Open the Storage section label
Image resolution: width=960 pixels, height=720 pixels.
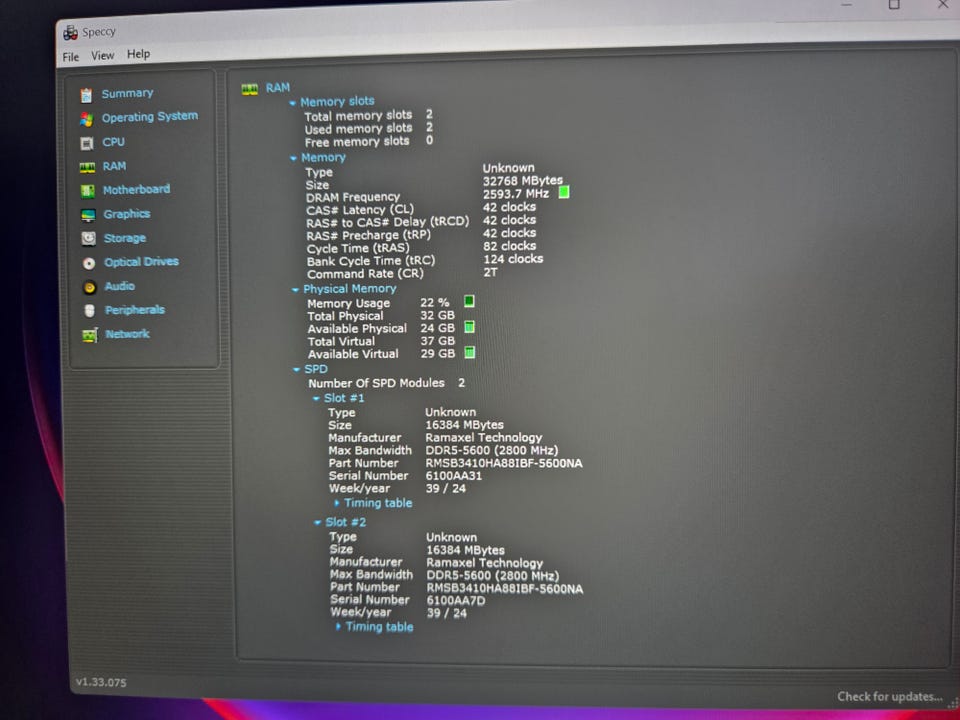click(x=125, y=238)
